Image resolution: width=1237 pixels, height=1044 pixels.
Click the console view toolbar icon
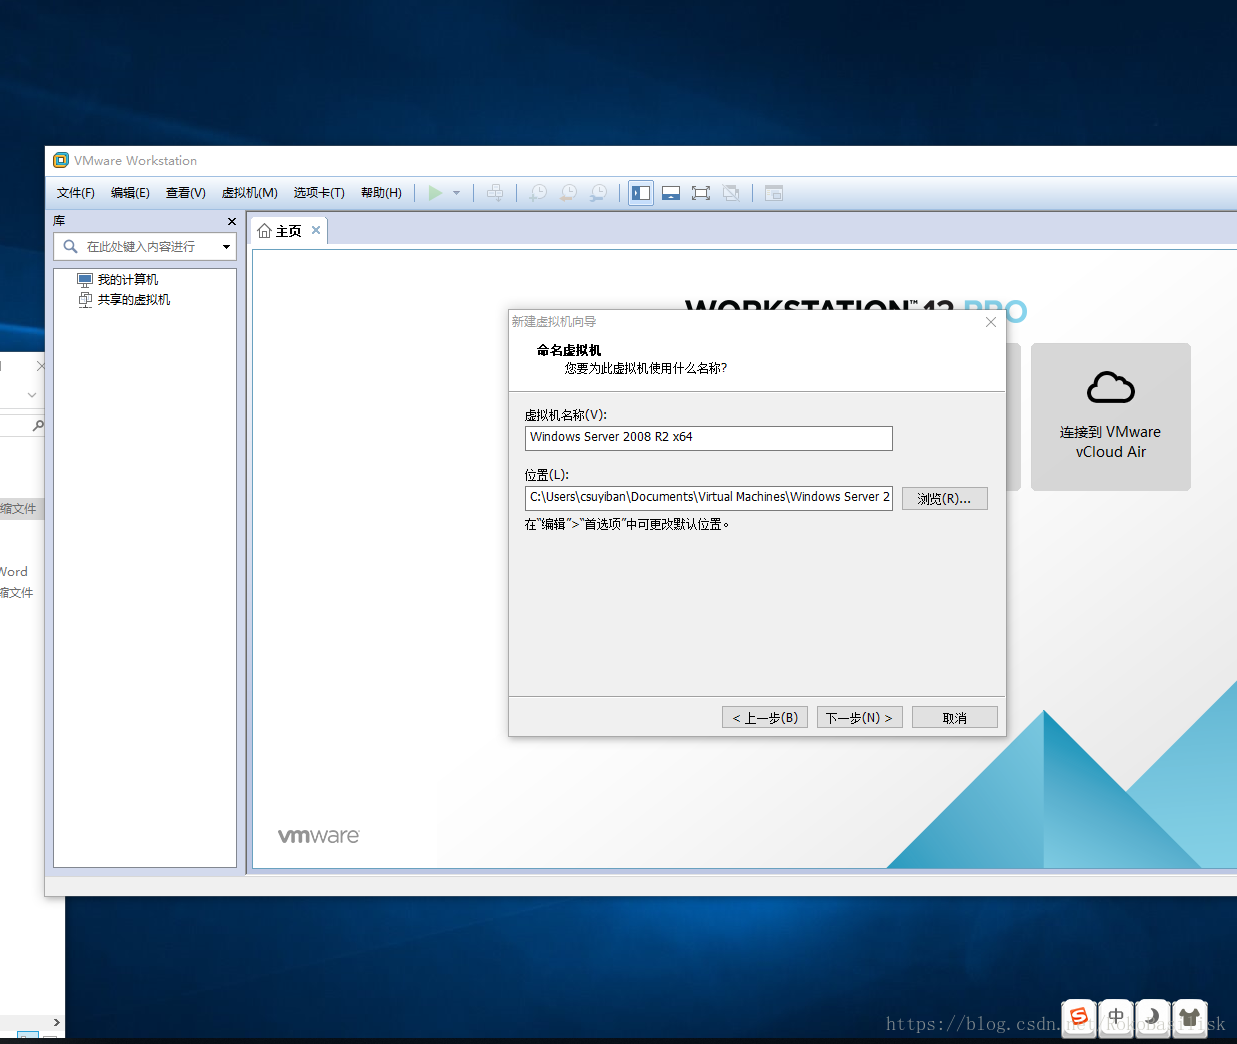(774, 193)
